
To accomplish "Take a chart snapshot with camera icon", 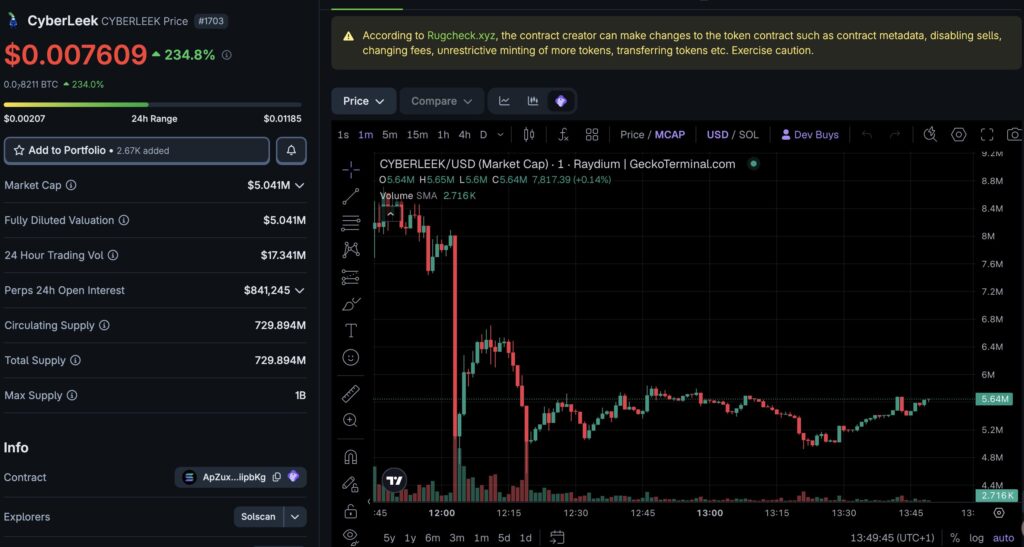I will 1014,134.
